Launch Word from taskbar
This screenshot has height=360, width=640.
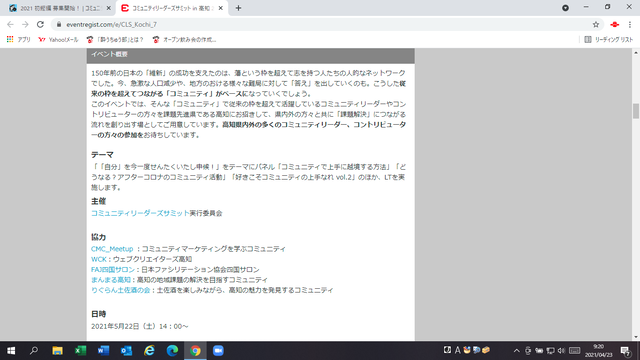(x=103, y=351)
